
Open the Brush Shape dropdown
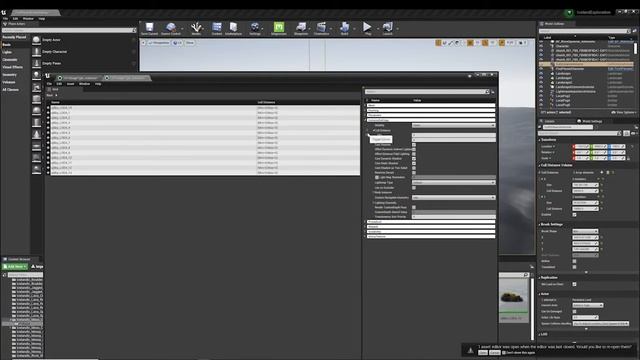pos(585,231)
